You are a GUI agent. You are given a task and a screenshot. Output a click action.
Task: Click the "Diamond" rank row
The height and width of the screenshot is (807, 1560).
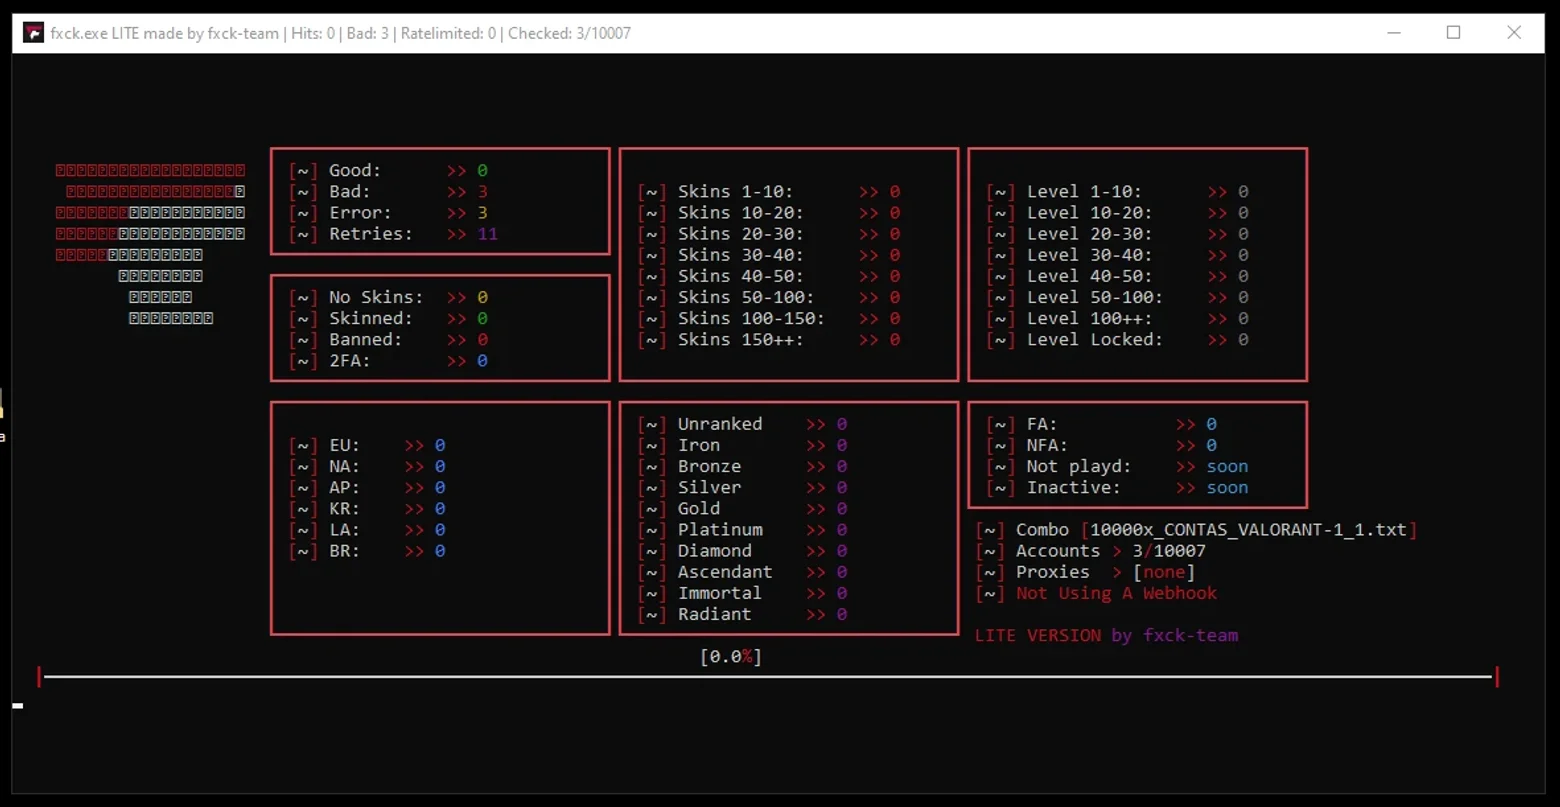coord(743,551)
